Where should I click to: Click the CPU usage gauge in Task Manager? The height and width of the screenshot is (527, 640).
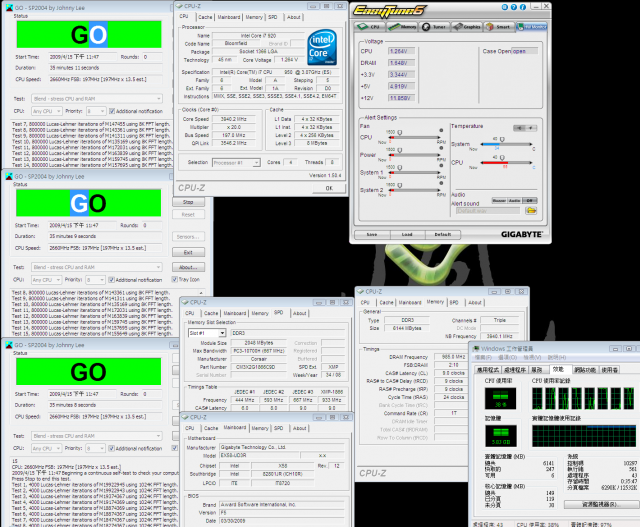(500, 398)
